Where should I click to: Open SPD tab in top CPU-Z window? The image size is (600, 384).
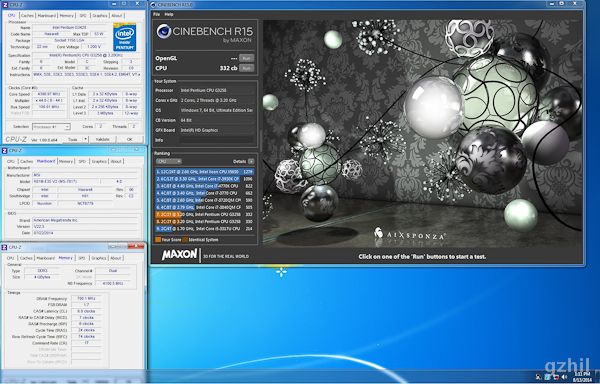83,16
